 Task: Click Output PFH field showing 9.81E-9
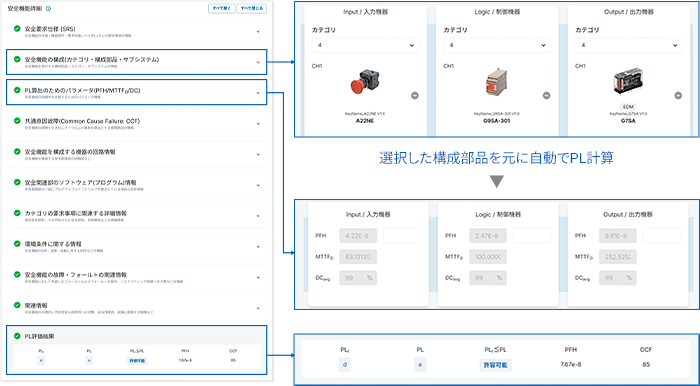point(618,236)
